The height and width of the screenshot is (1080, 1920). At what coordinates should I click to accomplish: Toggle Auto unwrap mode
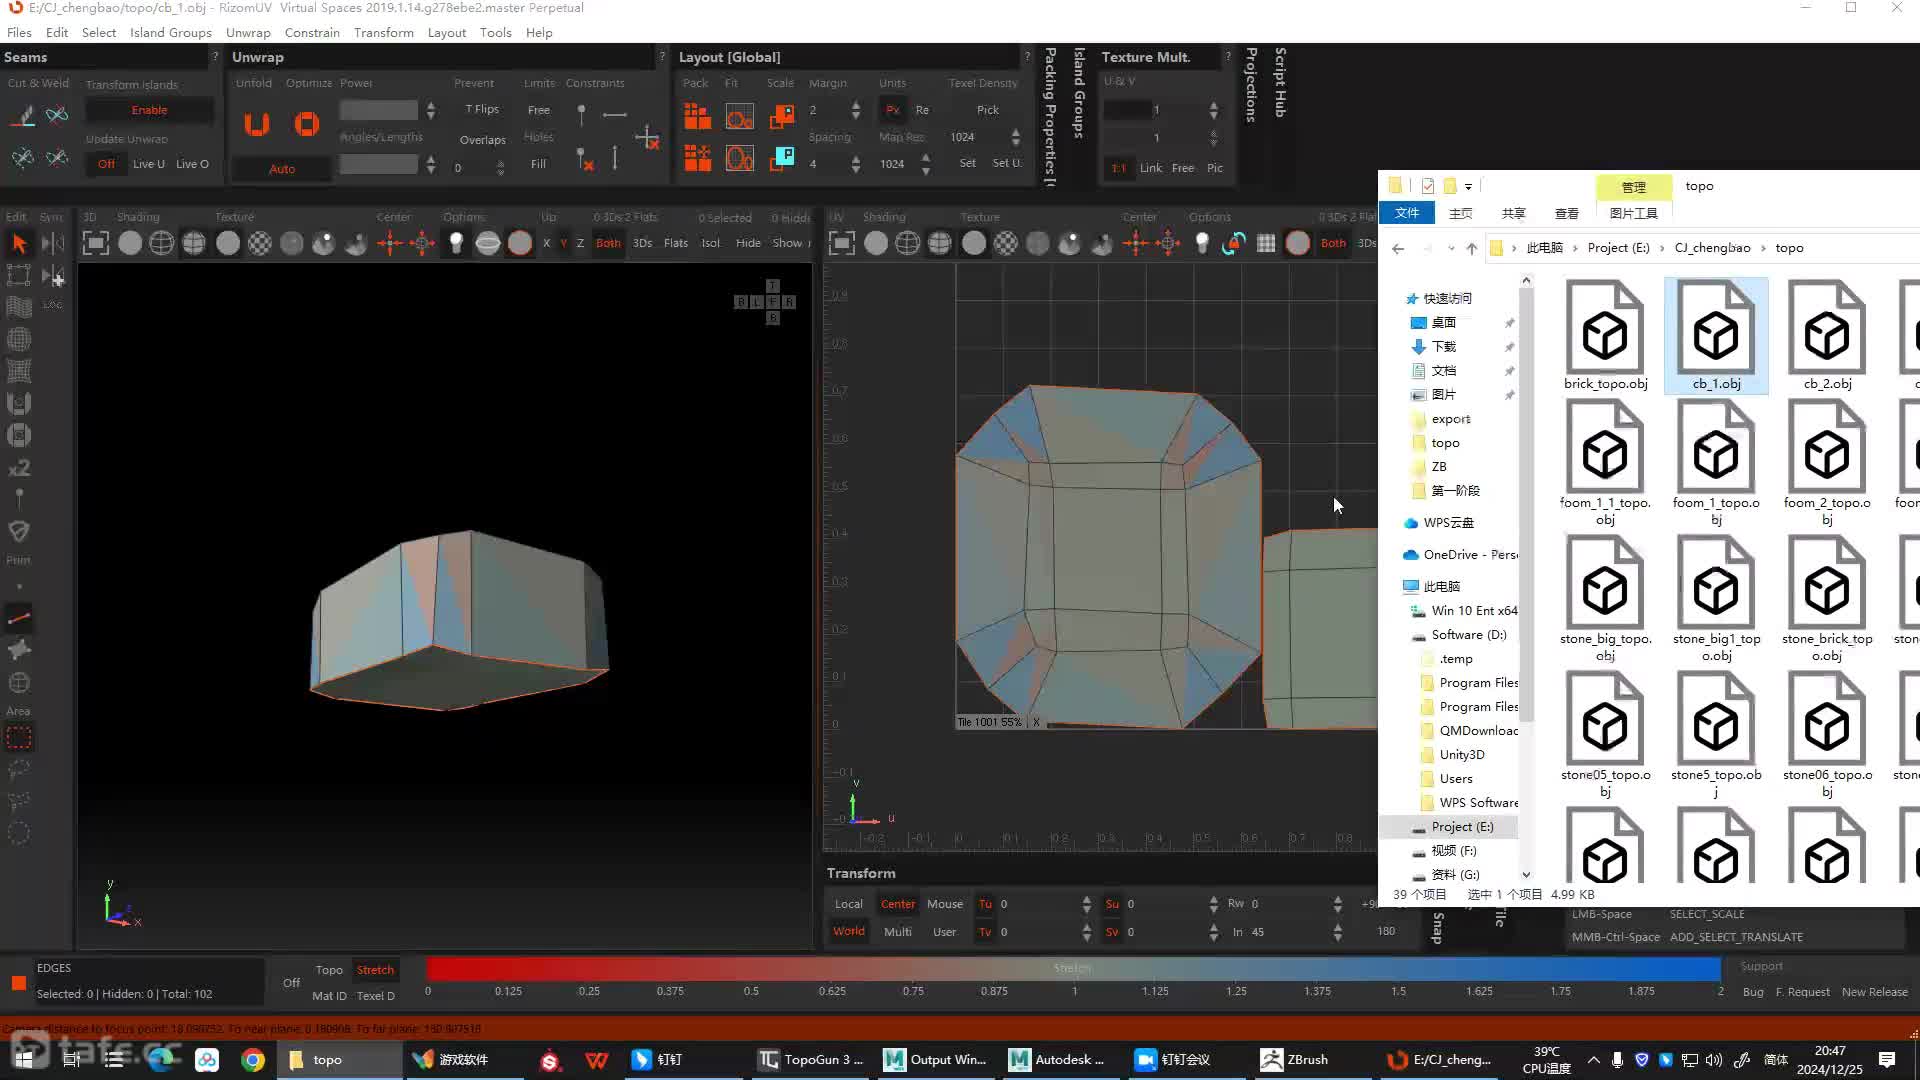282,169
